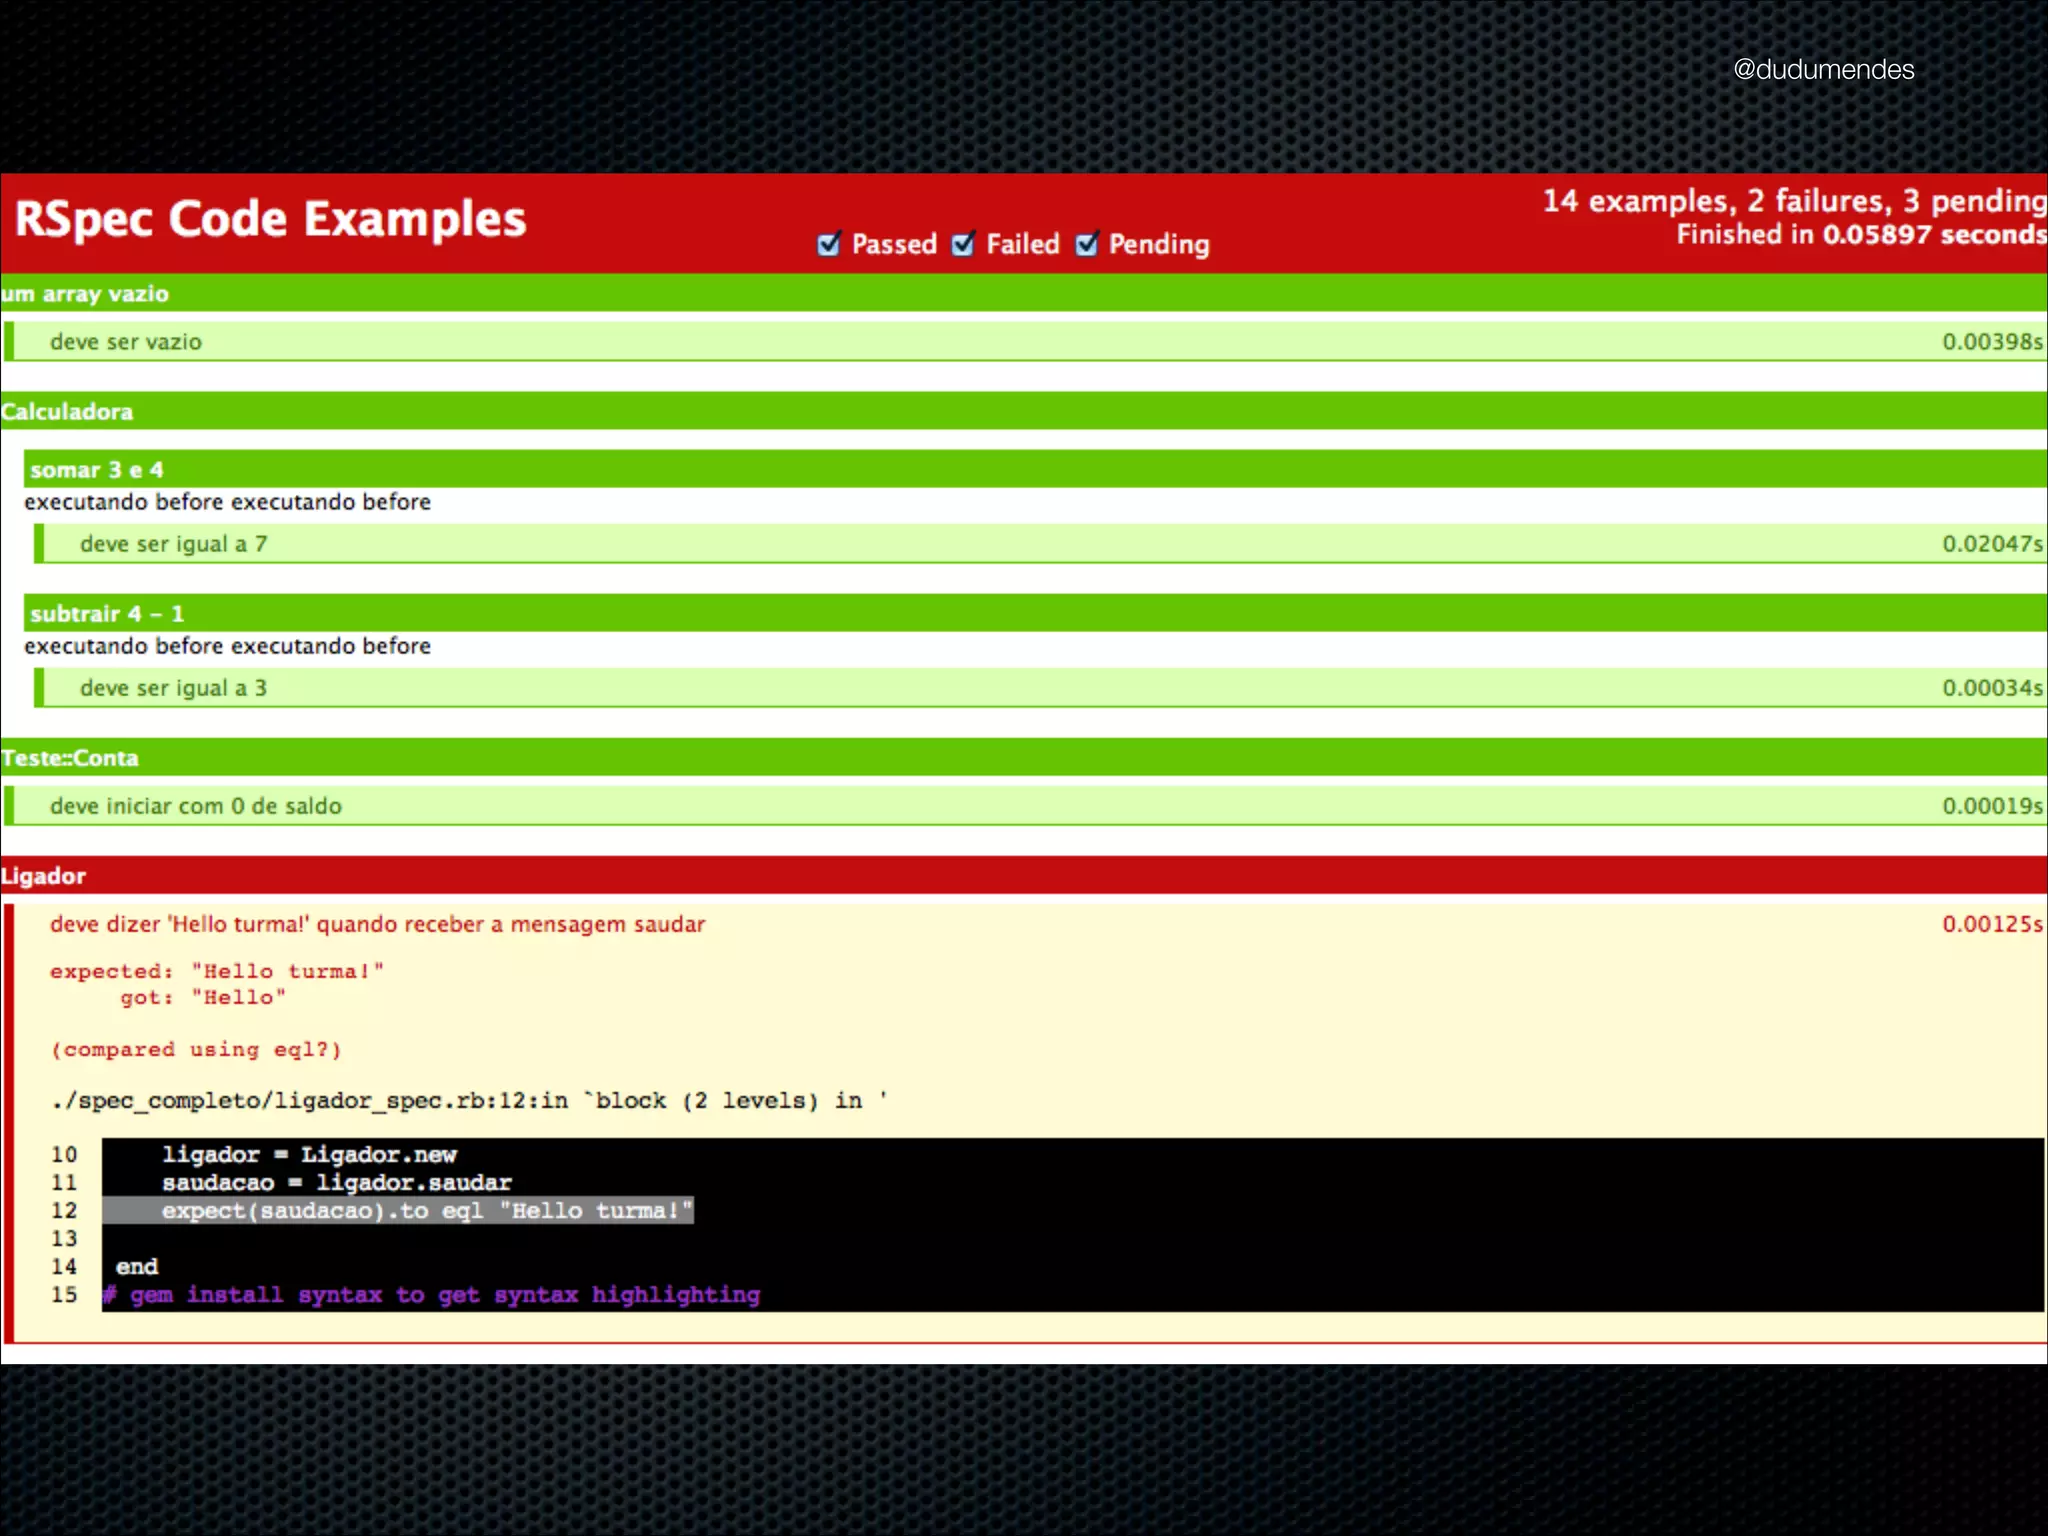Click the @dudumendes handle text
Image resolution: width=2048 pixels, height=1536 pixels.
click(x=1823, y=70)
